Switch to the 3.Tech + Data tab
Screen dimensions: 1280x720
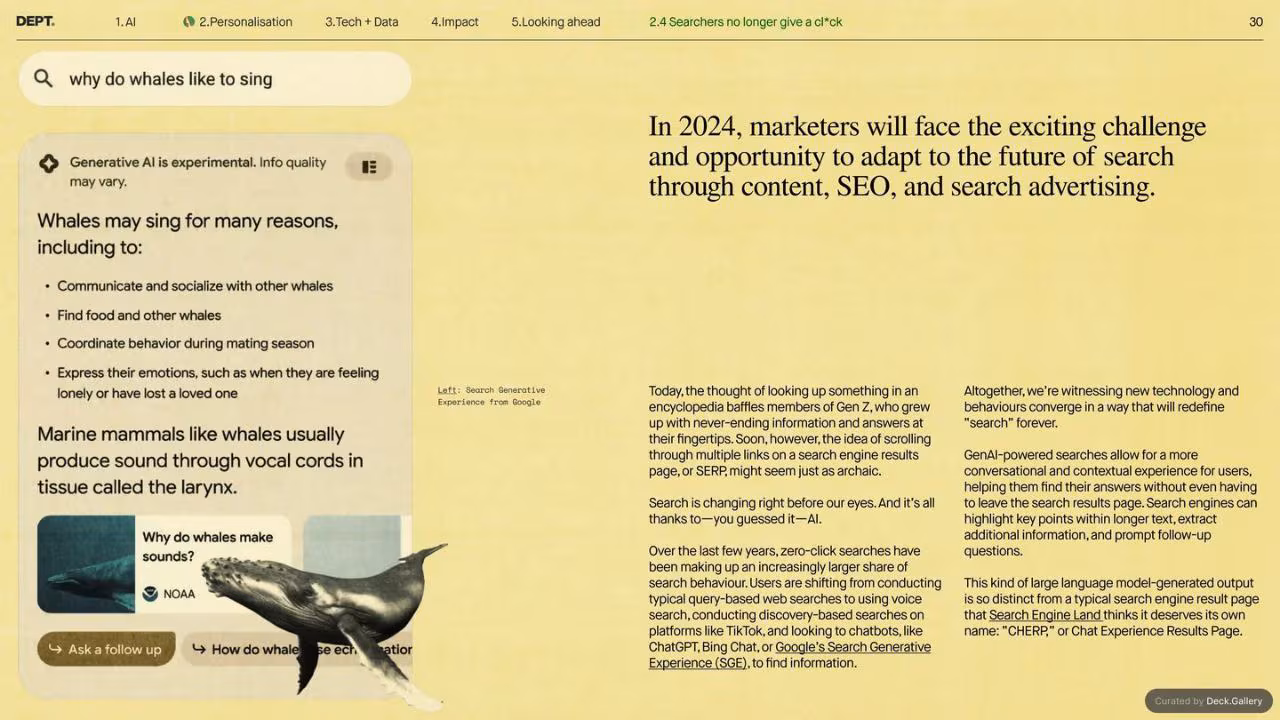[361, 21]
